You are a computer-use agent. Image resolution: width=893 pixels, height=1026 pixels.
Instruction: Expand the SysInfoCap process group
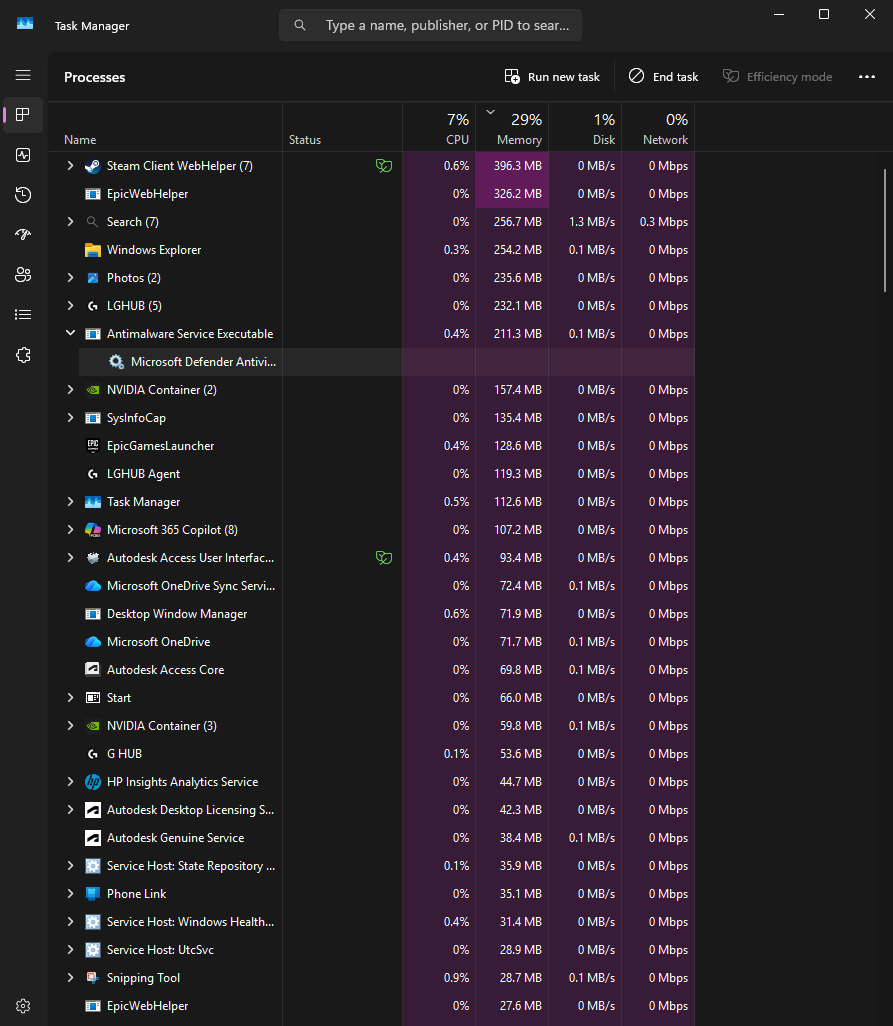(70, 417)
